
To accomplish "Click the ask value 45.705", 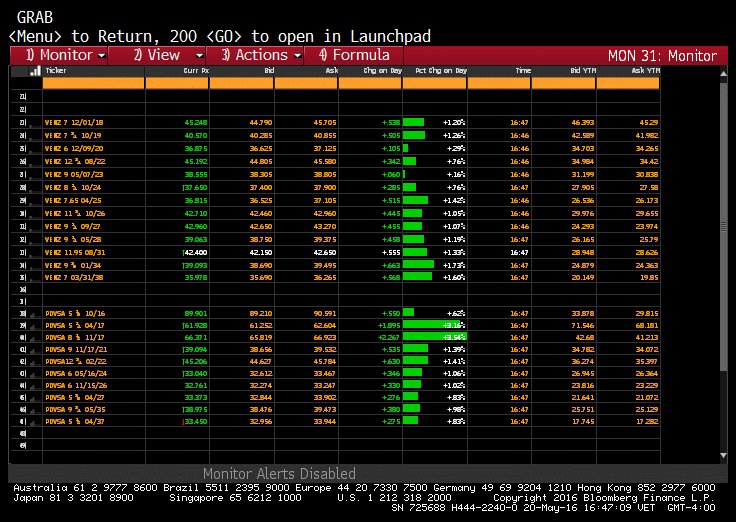I will [325, 123].
